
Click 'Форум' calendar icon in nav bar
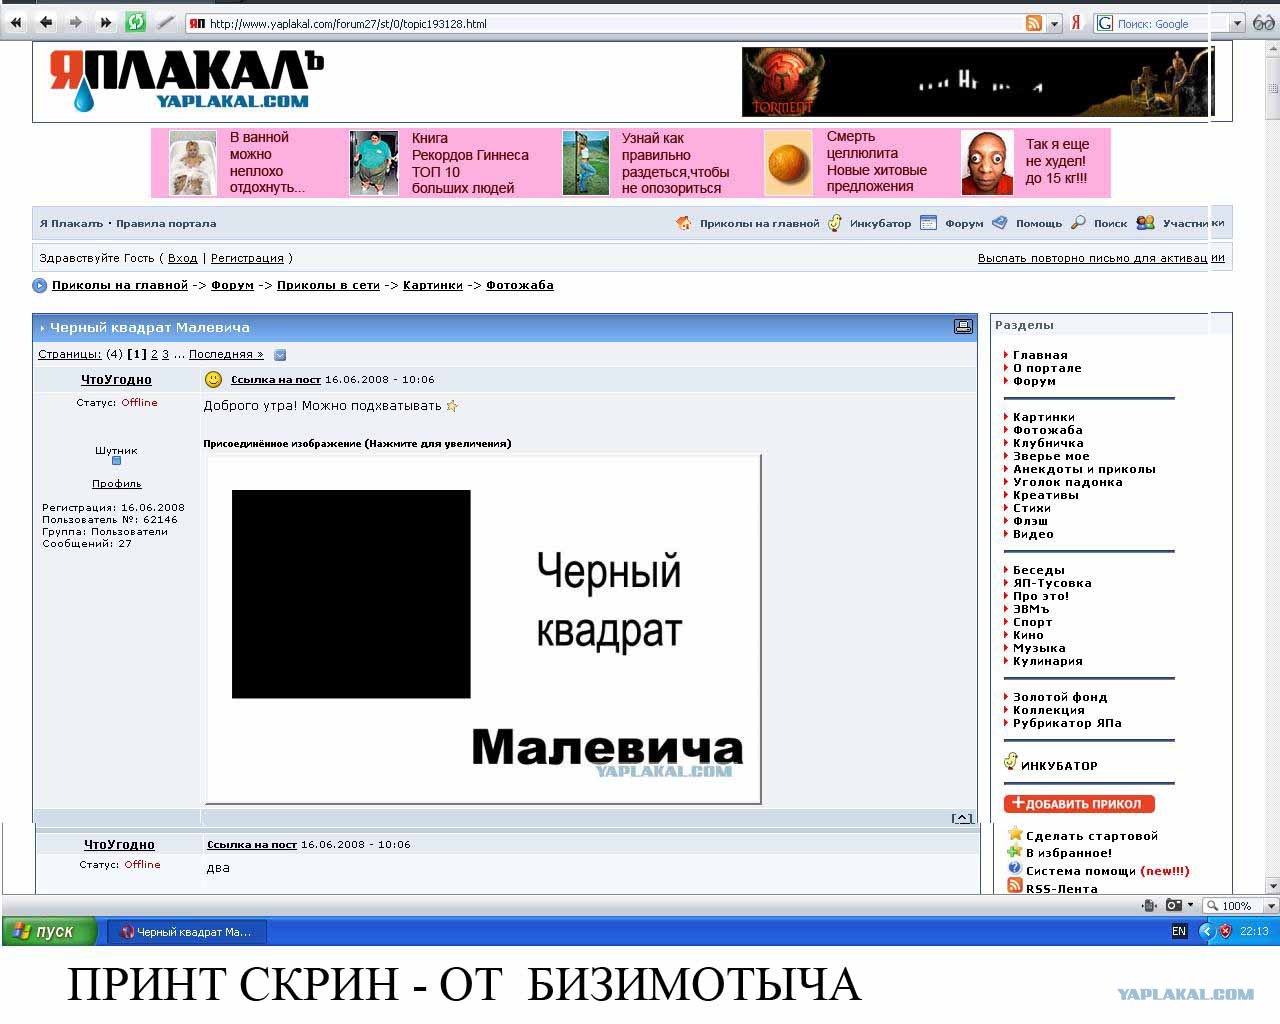click(x=928, y=223)
